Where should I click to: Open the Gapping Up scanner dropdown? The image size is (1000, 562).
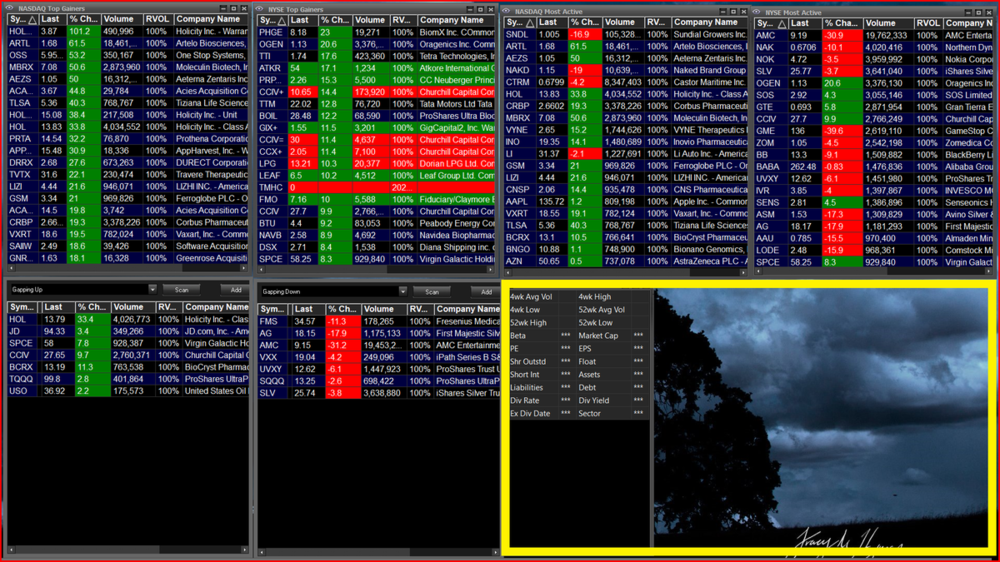[x=152, y=289]
